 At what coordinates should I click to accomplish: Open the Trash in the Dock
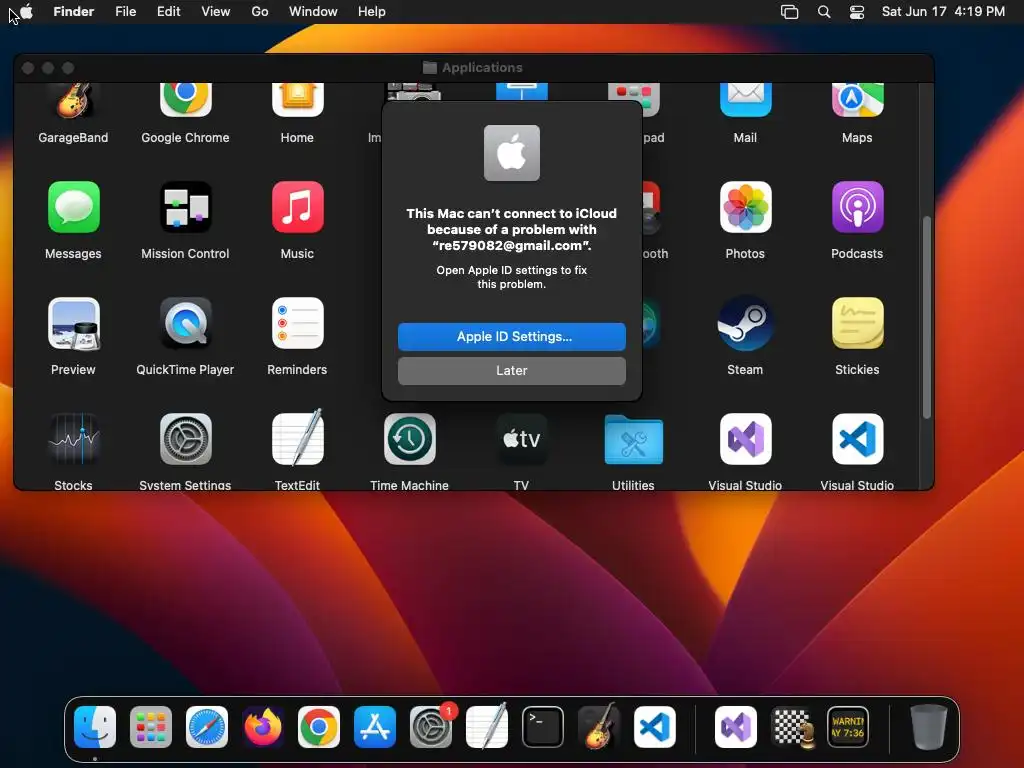[x=929, y=727]
